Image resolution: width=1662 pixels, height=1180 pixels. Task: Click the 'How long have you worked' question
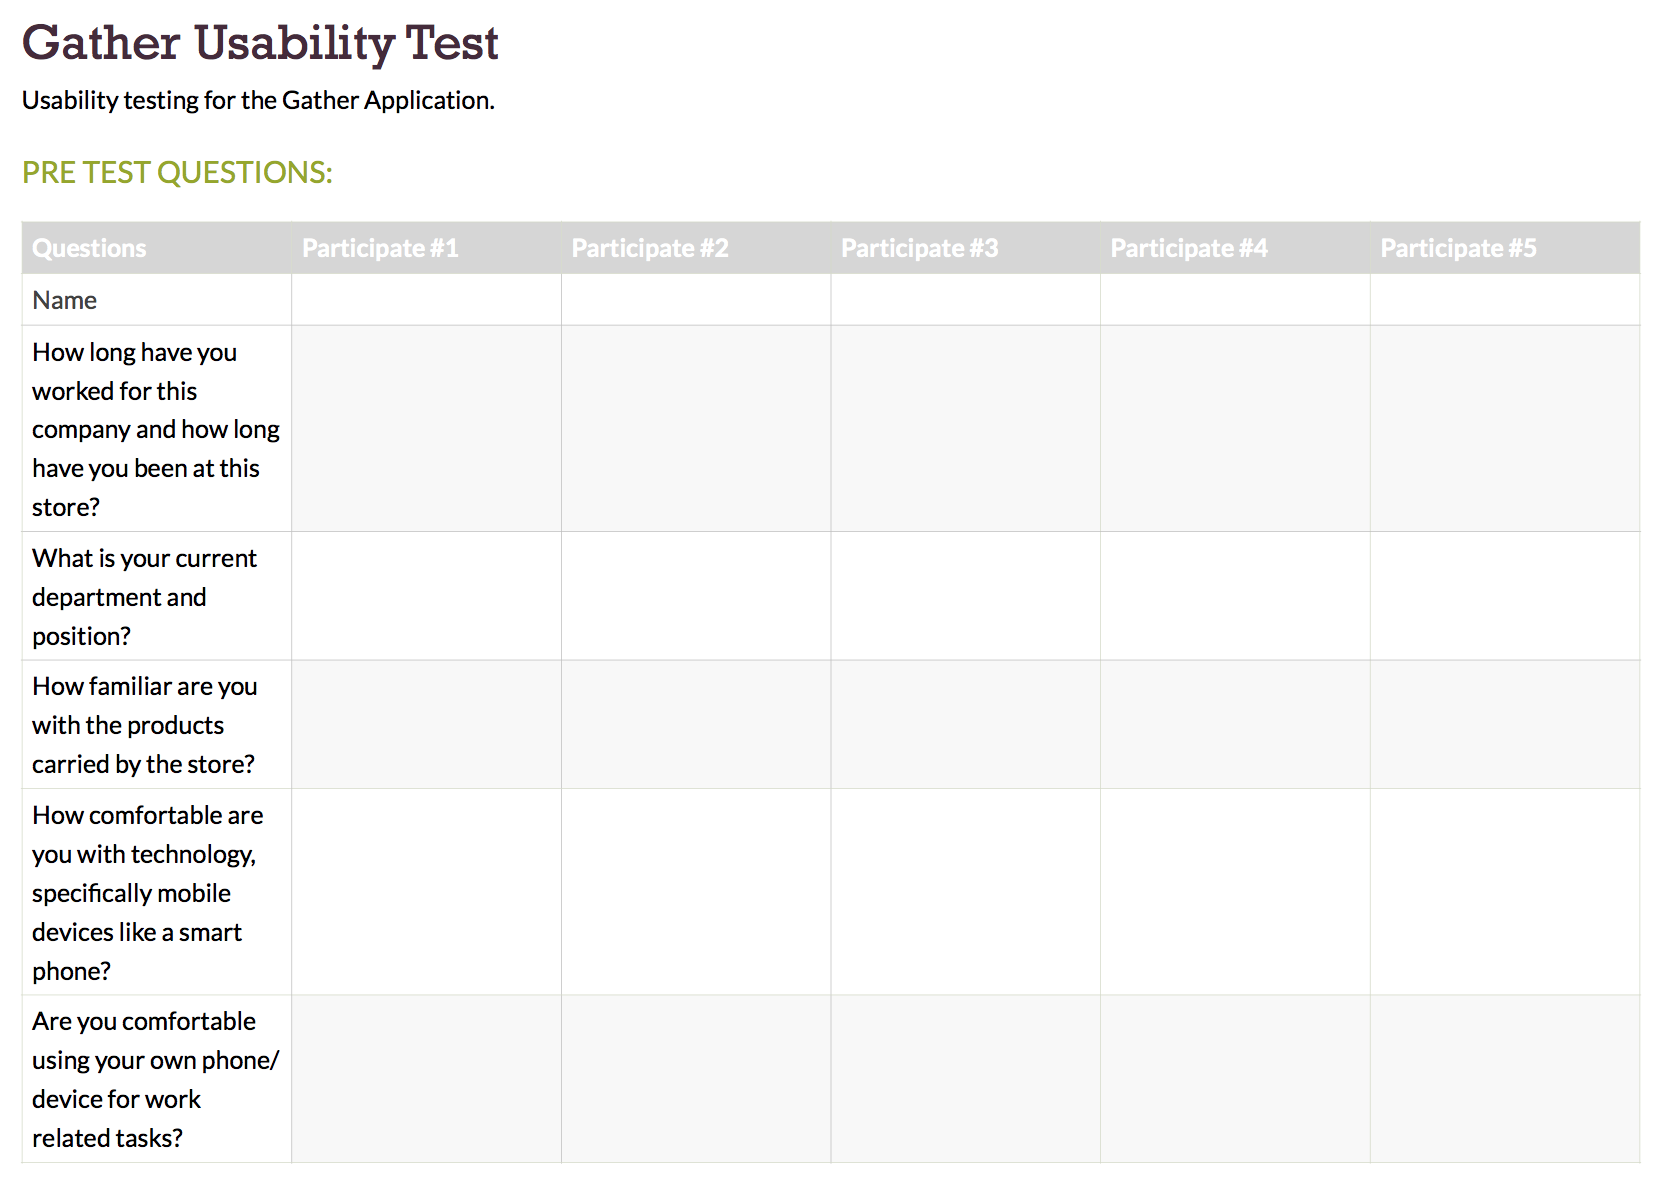click(155, 429)
